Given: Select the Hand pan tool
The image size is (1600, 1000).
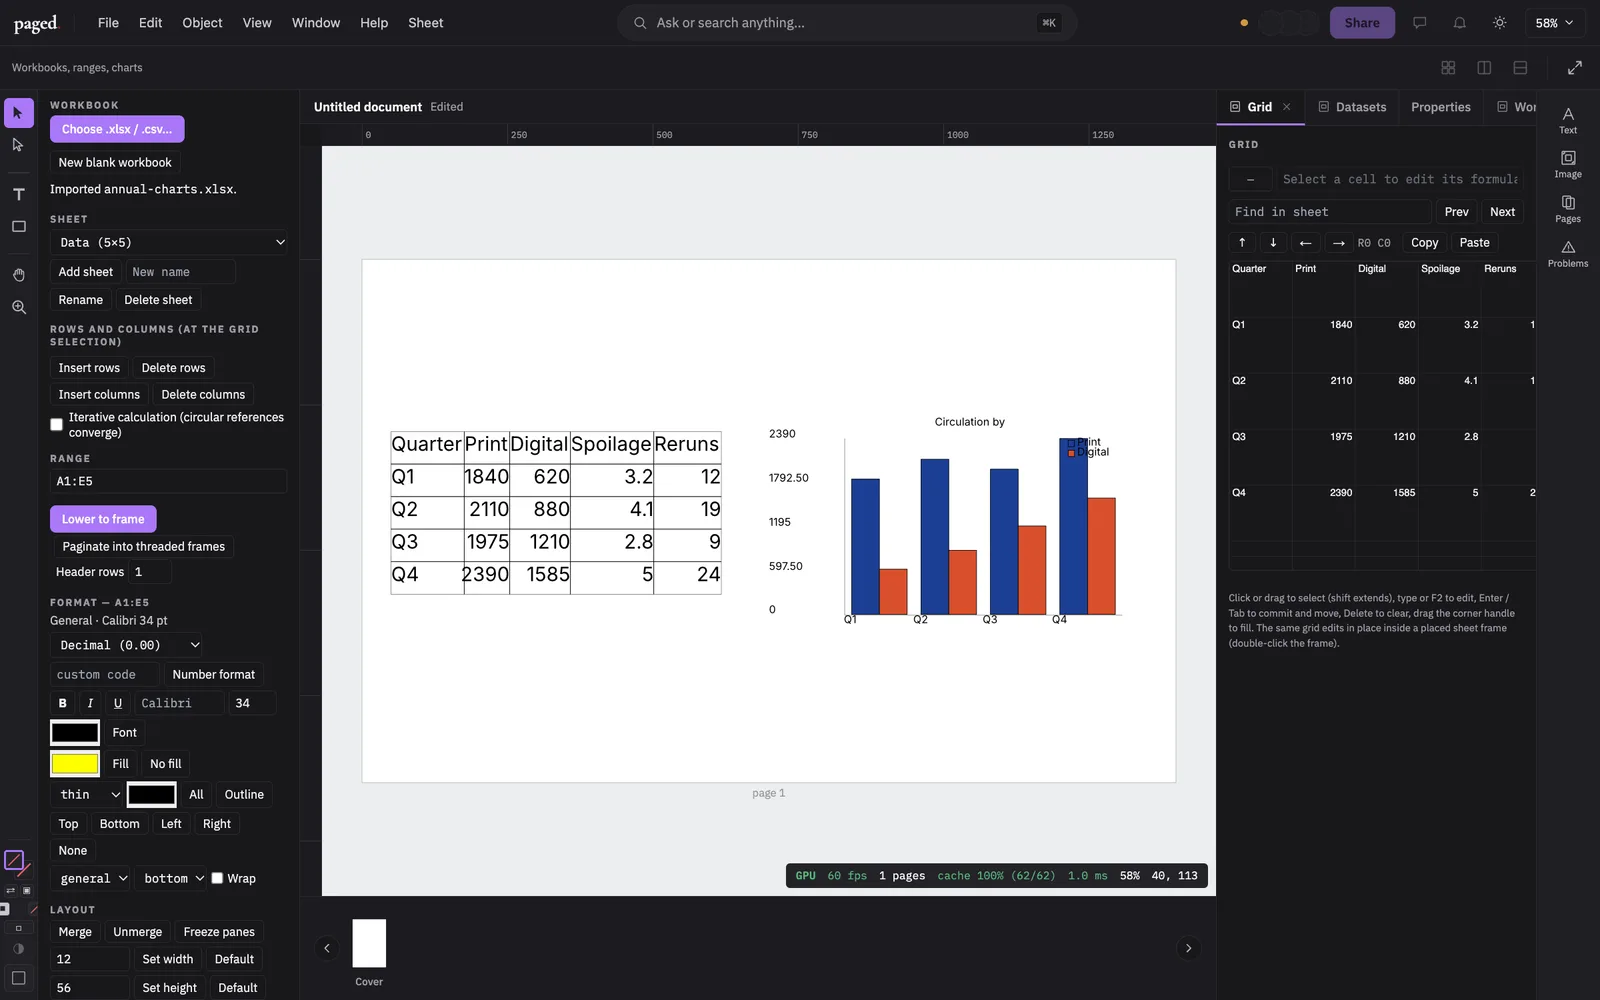Looking at the screenshot, I should click(x=18, y=275).
